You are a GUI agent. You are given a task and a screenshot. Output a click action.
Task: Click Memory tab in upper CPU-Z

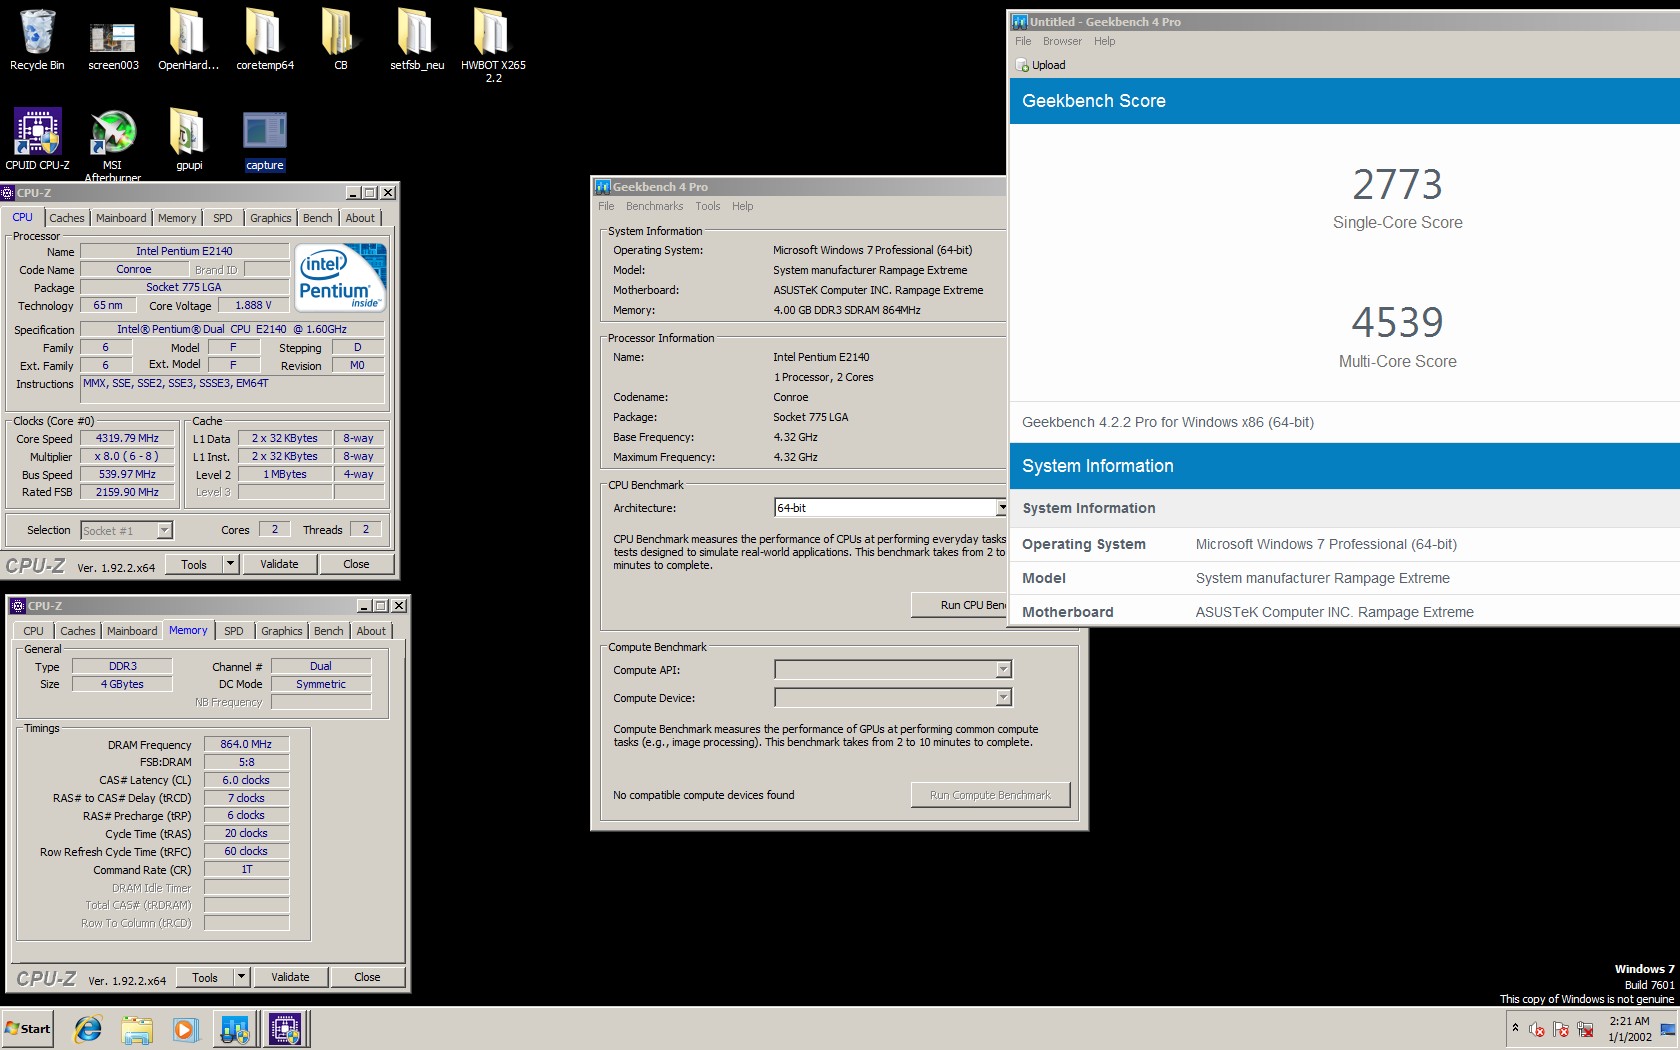tap(176, 218)
